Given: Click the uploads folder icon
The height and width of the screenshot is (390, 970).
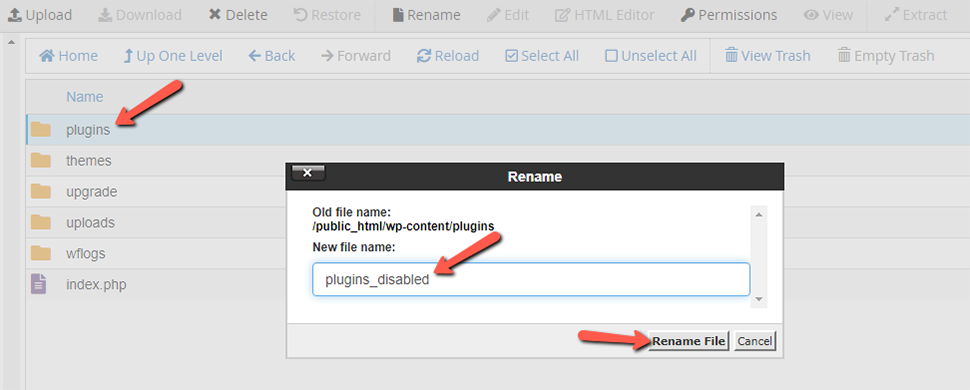Looking at the screenshot, I should (x=41, y=222).
